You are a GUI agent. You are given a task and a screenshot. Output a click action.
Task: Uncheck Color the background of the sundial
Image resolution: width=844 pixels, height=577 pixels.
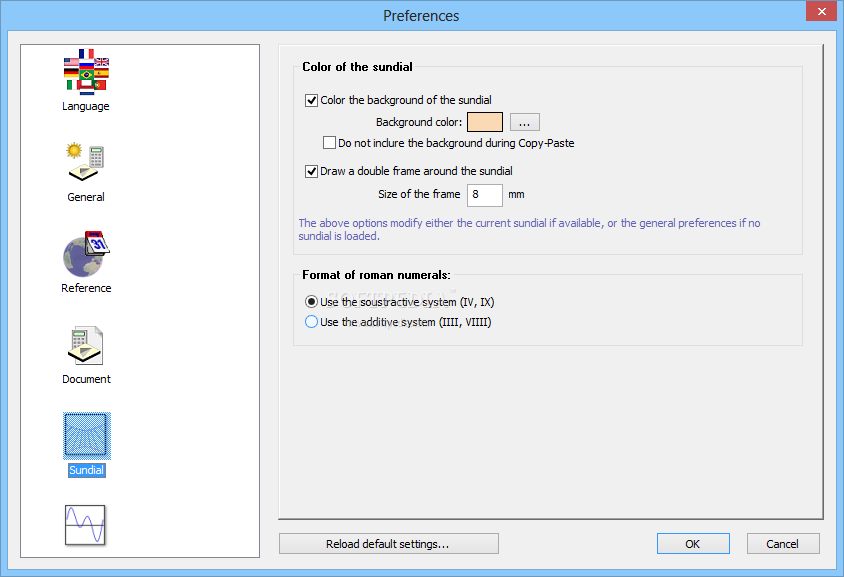pos(311,100)
